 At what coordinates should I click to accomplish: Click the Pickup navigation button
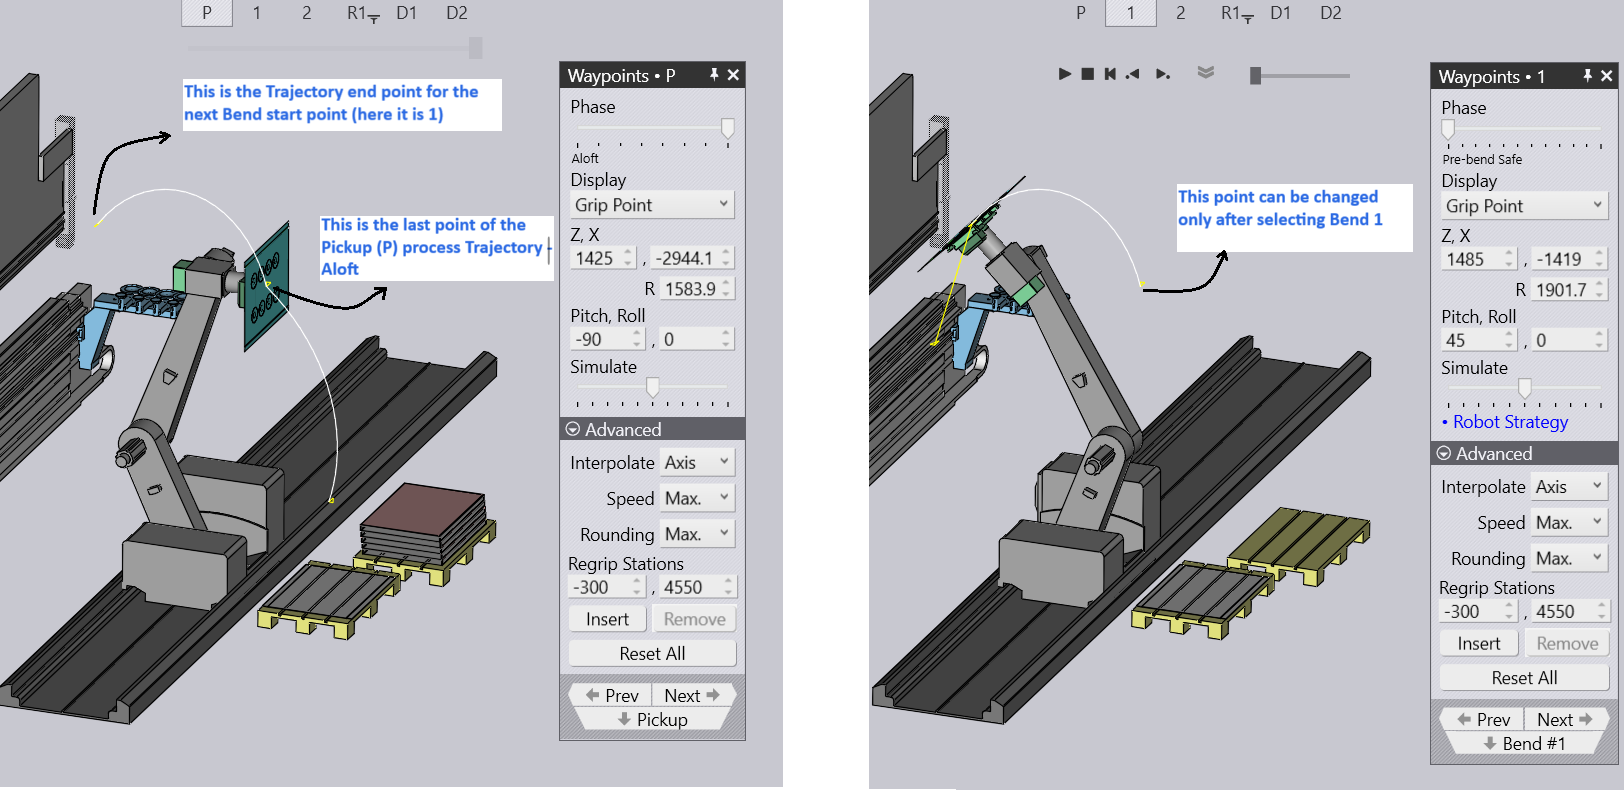point(652,719)
